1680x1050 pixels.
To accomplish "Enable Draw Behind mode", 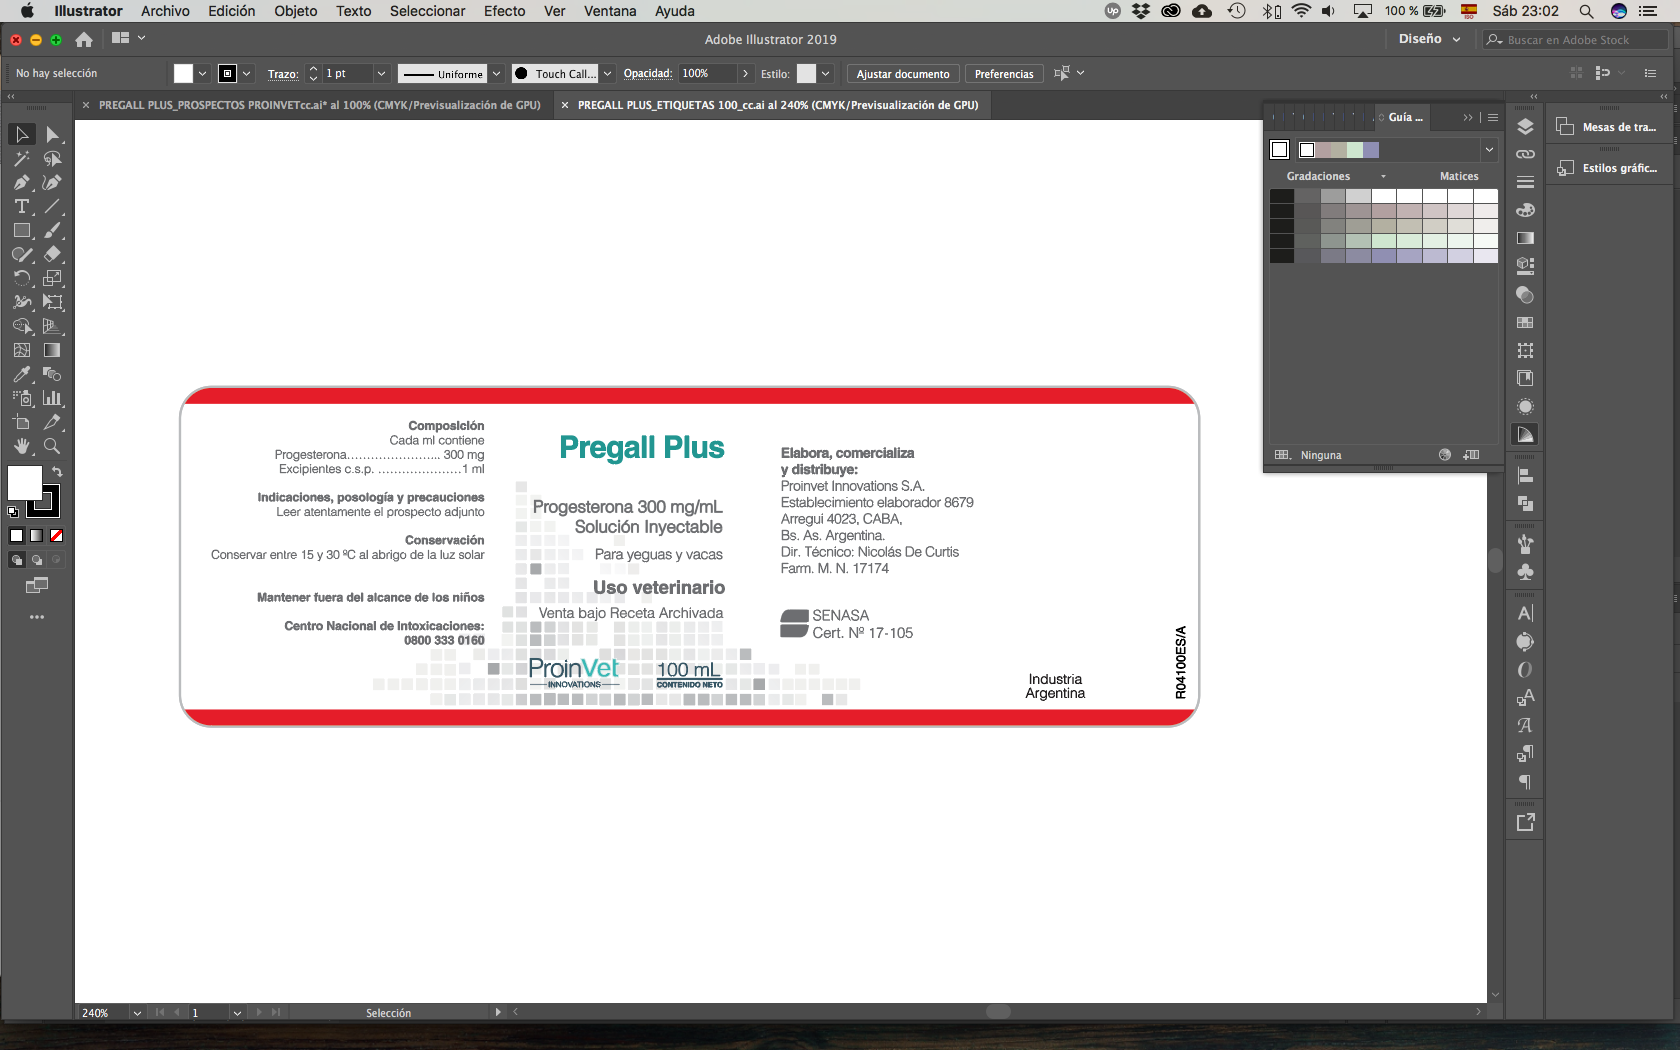I will [36, 560].
